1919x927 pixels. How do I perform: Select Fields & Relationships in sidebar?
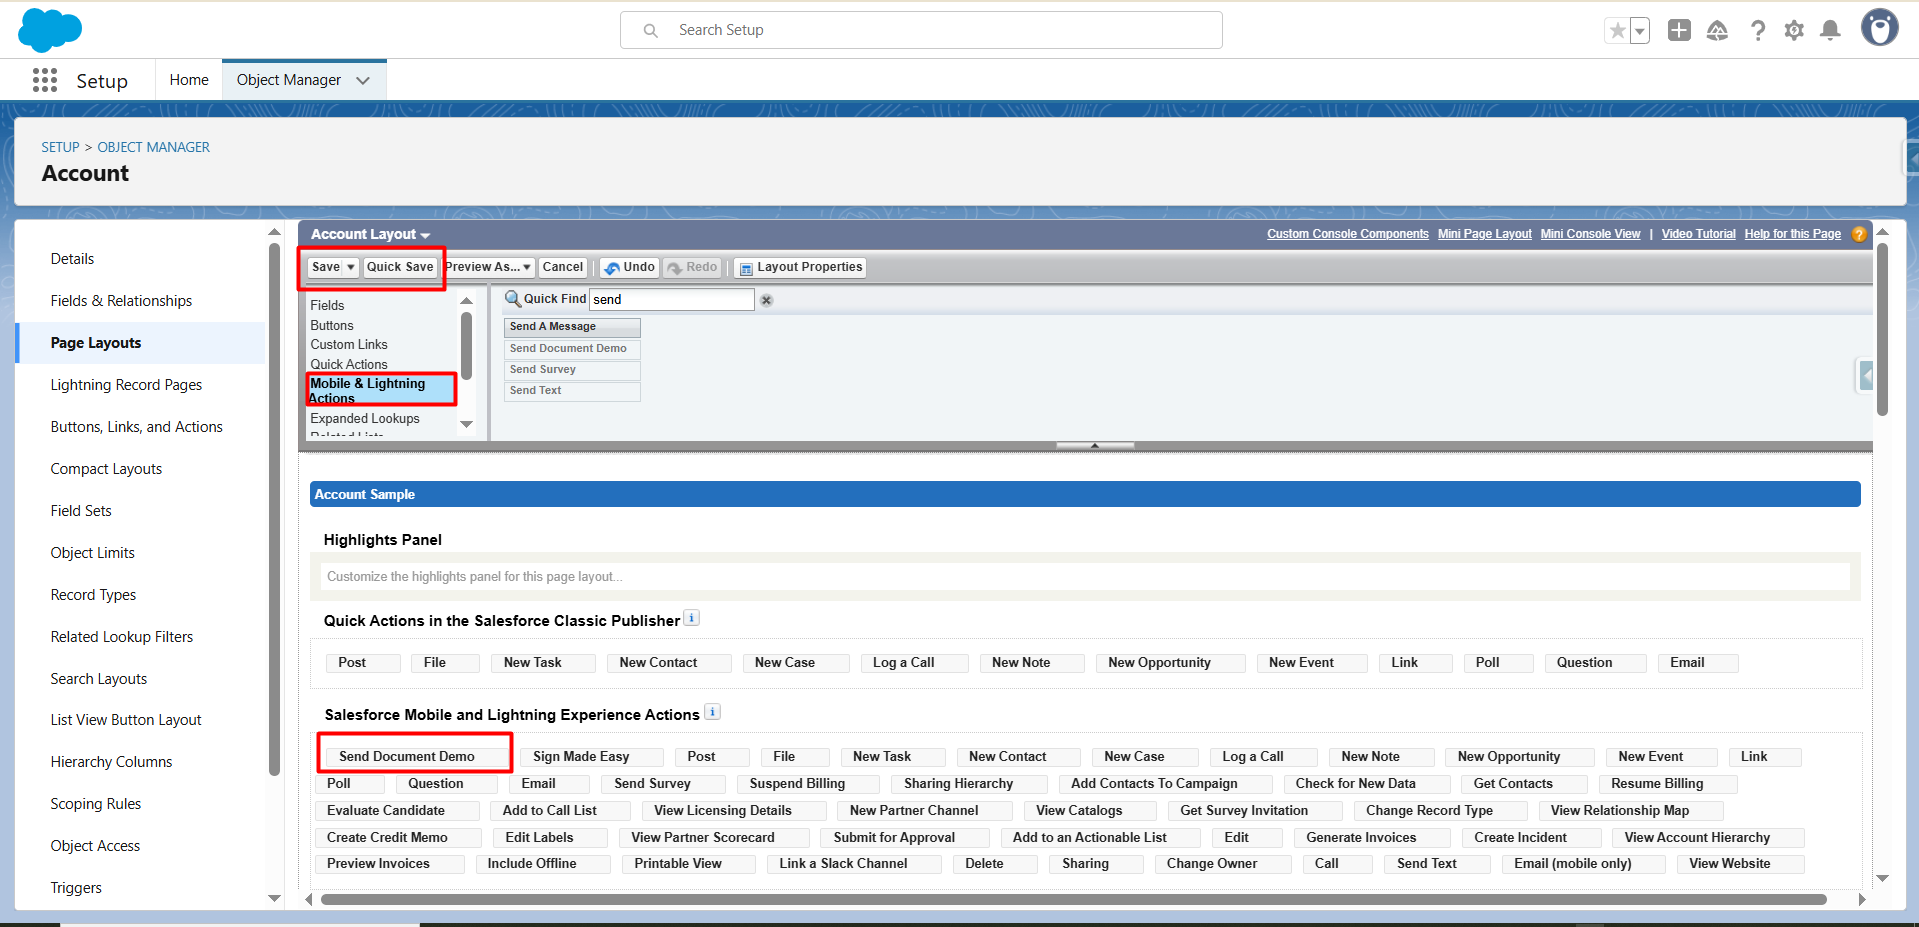tap(121, 301)
